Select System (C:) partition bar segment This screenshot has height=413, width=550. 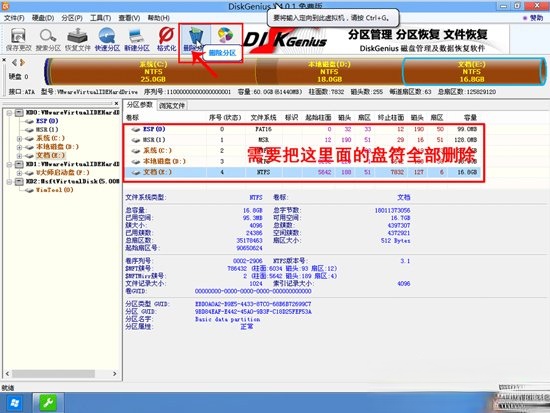pos(153,72)
